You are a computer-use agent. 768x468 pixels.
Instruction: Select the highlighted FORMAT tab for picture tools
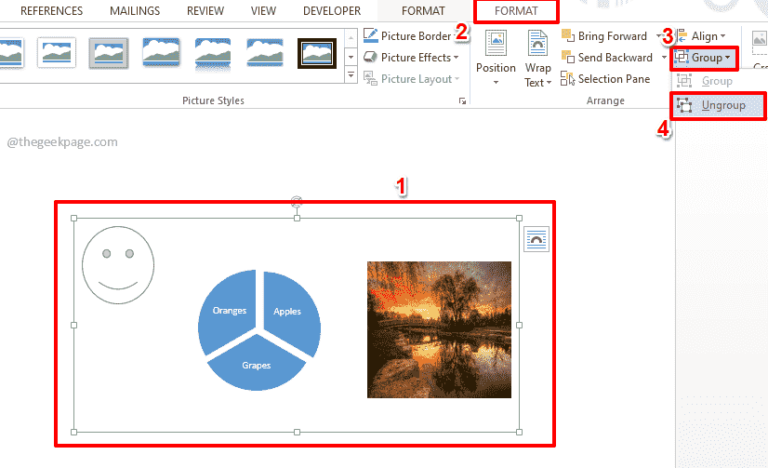pyautogui.click(x=516, y=11)
